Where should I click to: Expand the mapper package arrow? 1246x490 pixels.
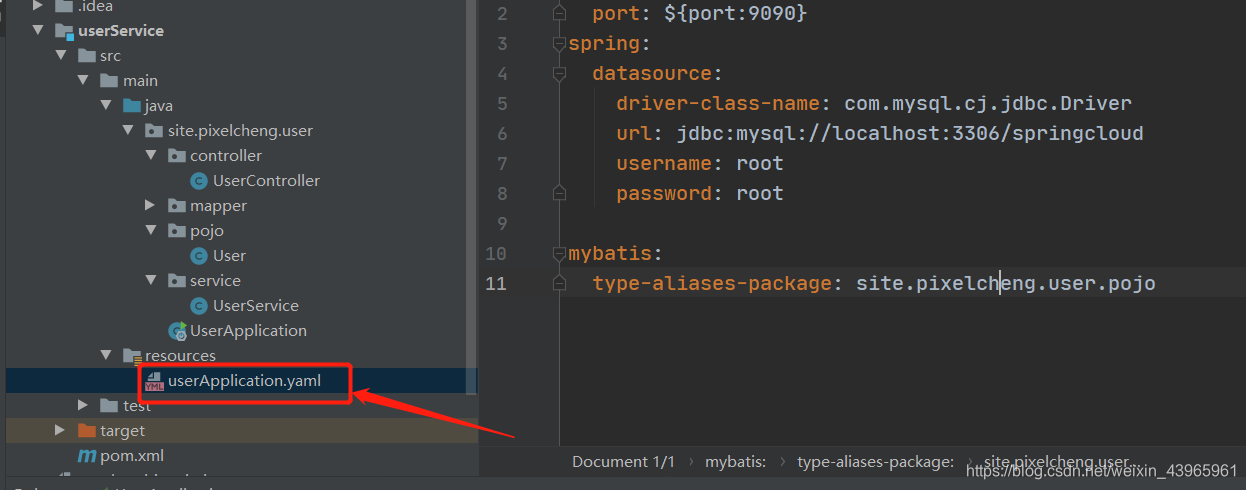tap(150, 205)
